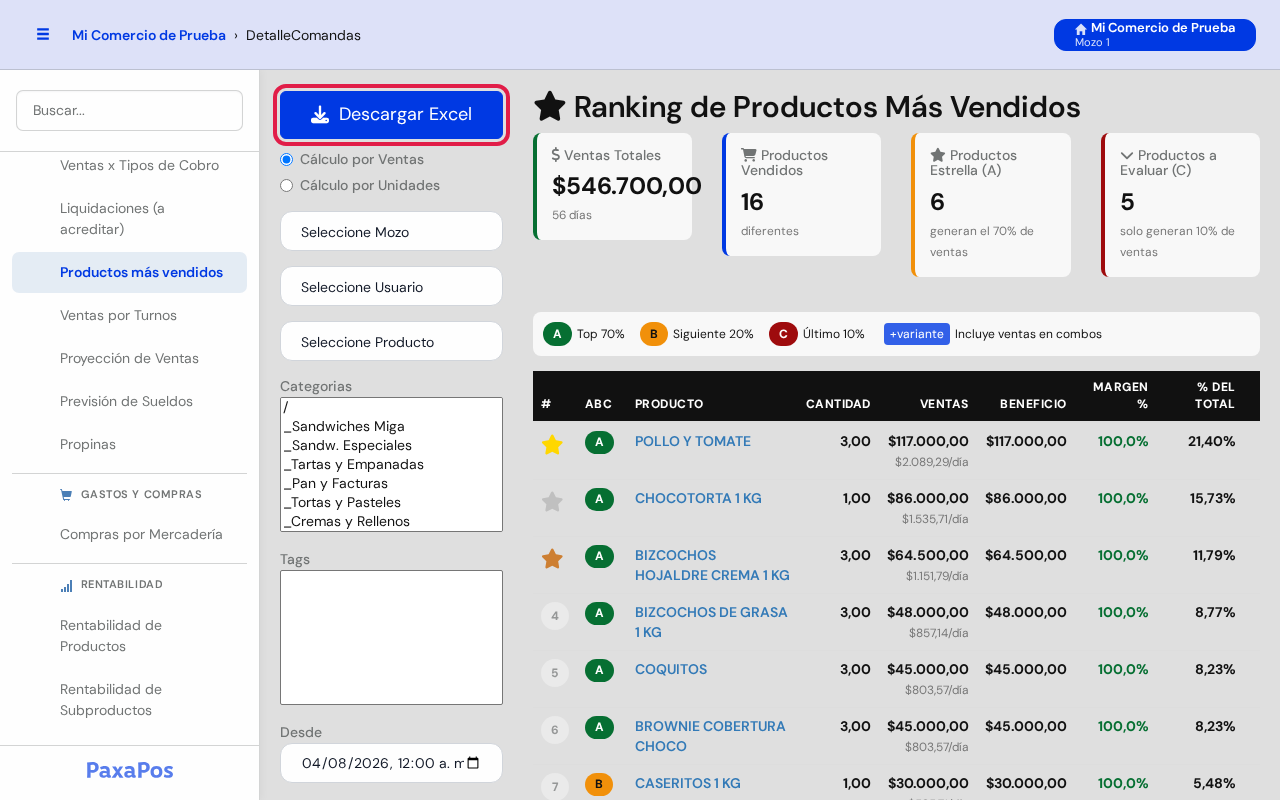Click the Desde date-time field

pyautogui.click(x=391, y=763)
